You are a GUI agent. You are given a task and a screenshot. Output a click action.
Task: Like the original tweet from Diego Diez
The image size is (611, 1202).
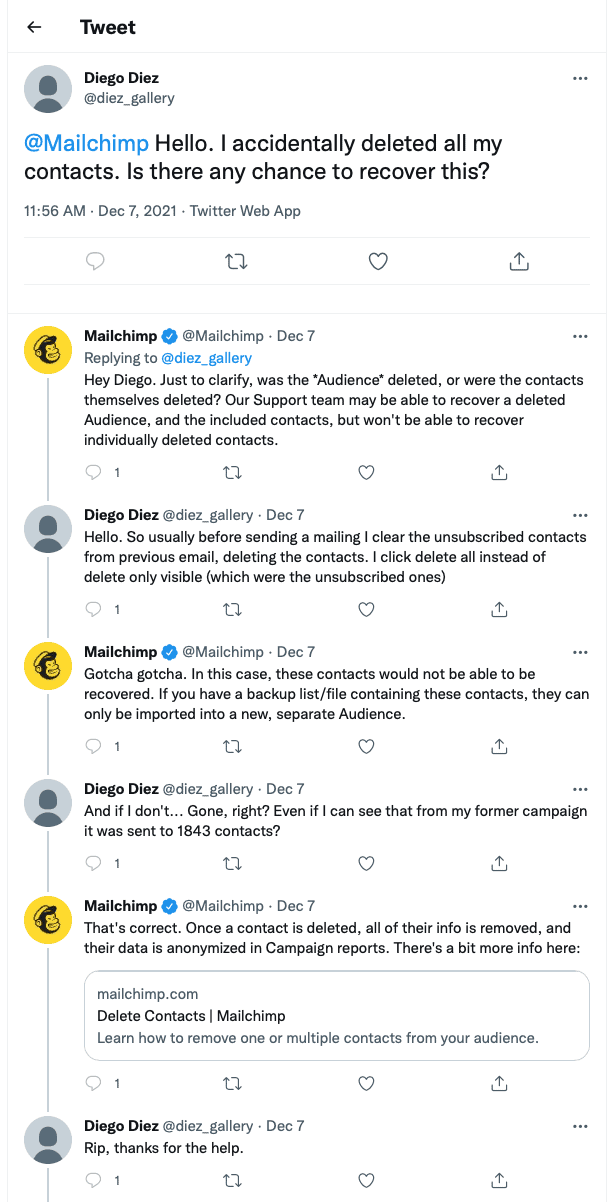click(377, 261)
